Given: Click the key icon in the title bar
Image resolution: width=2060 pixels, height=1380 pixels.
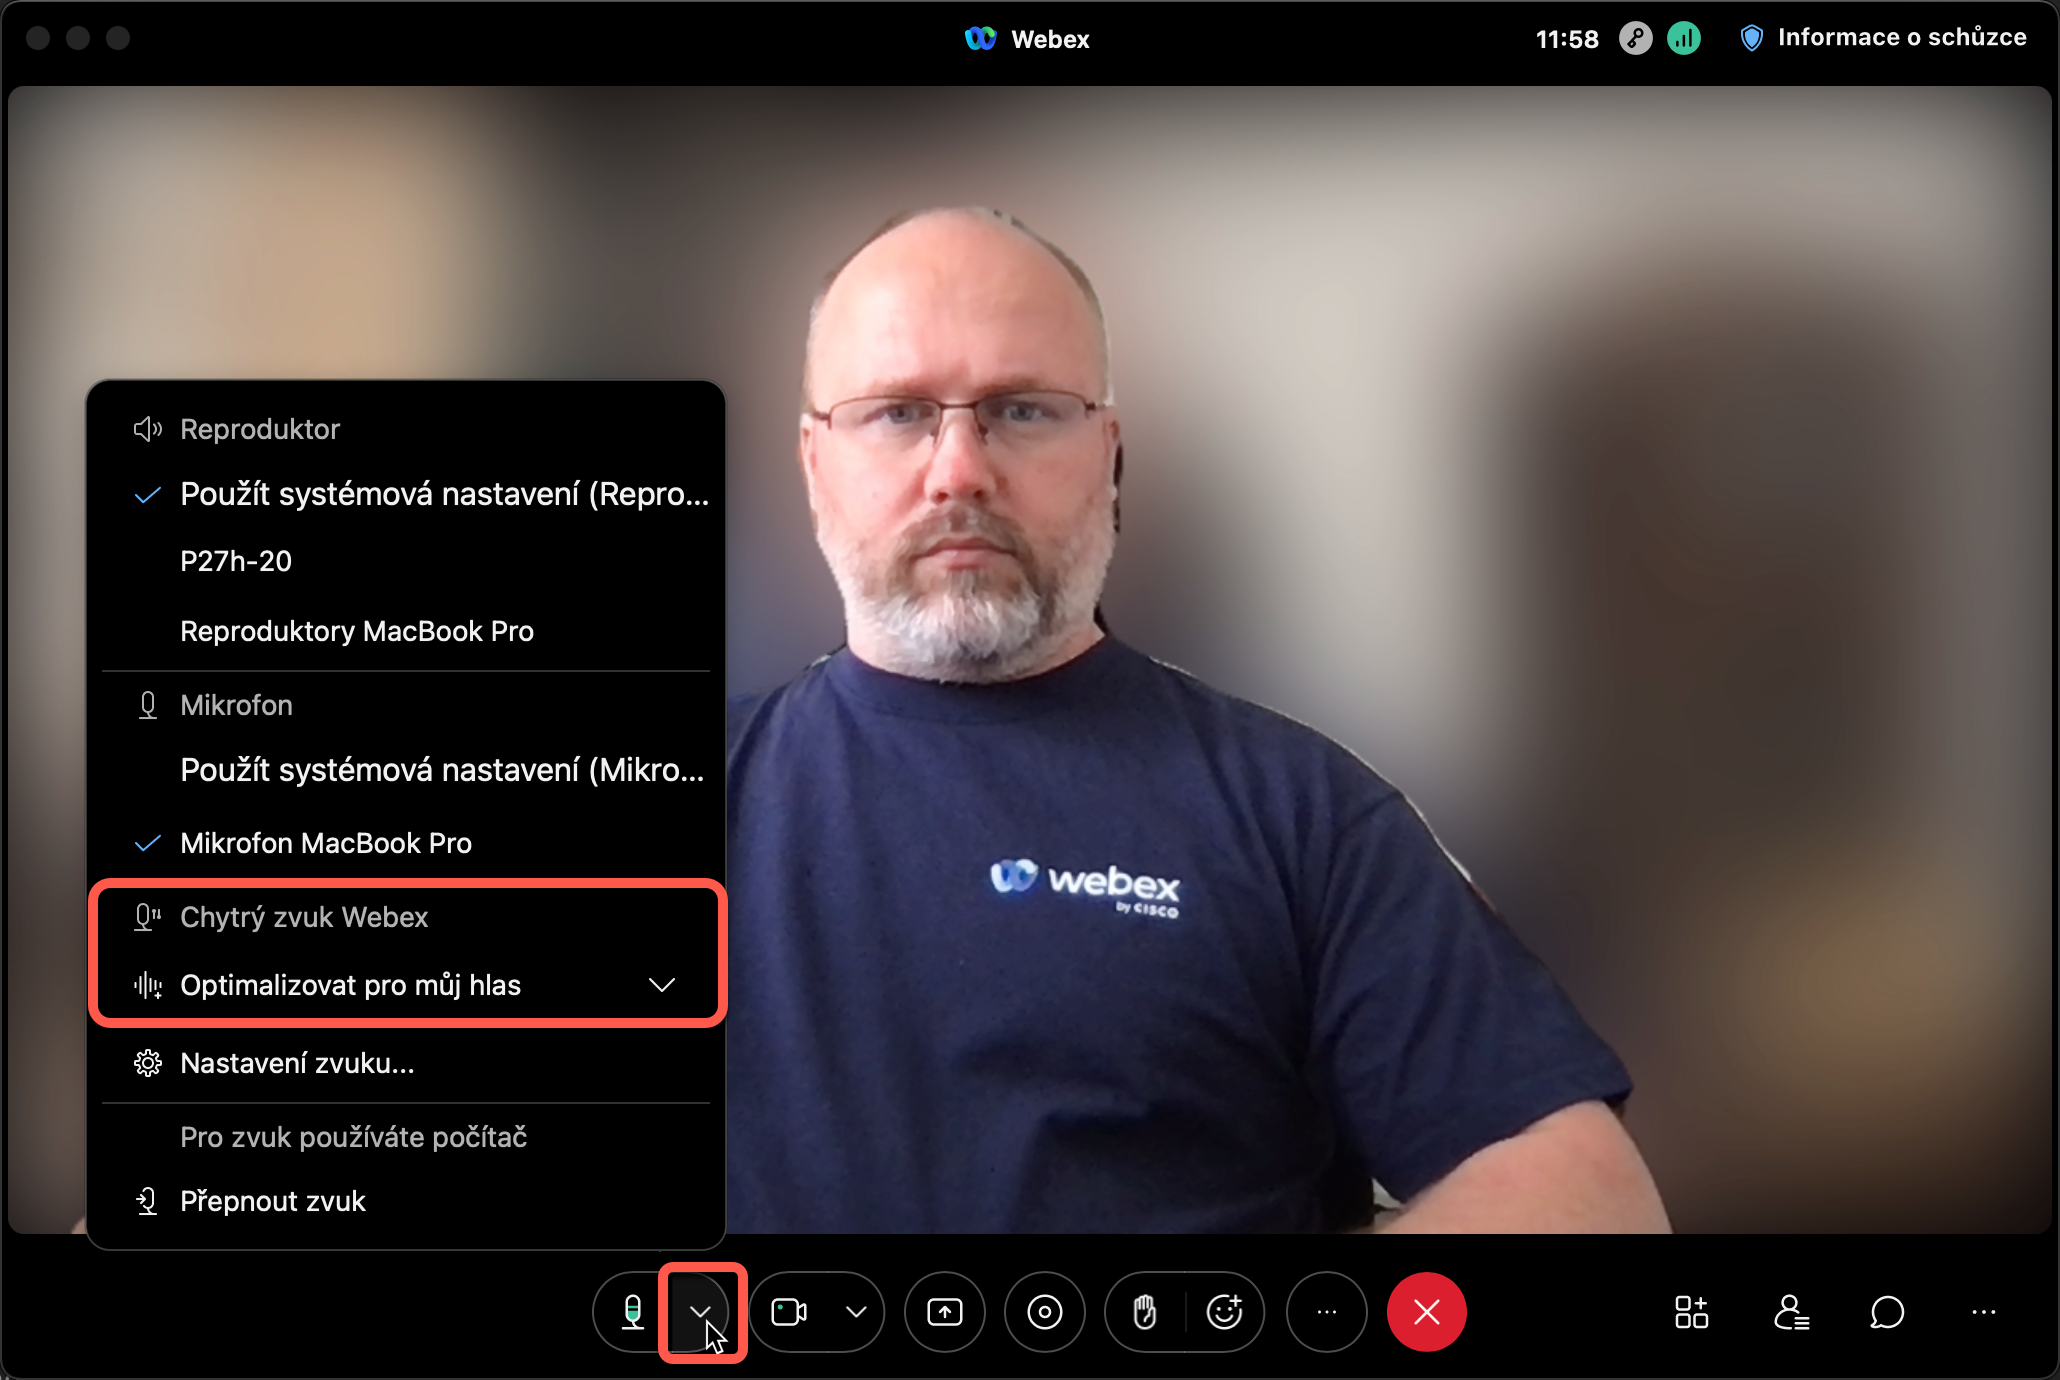Looking at the screenshot, I should [x=1635, y=39].
